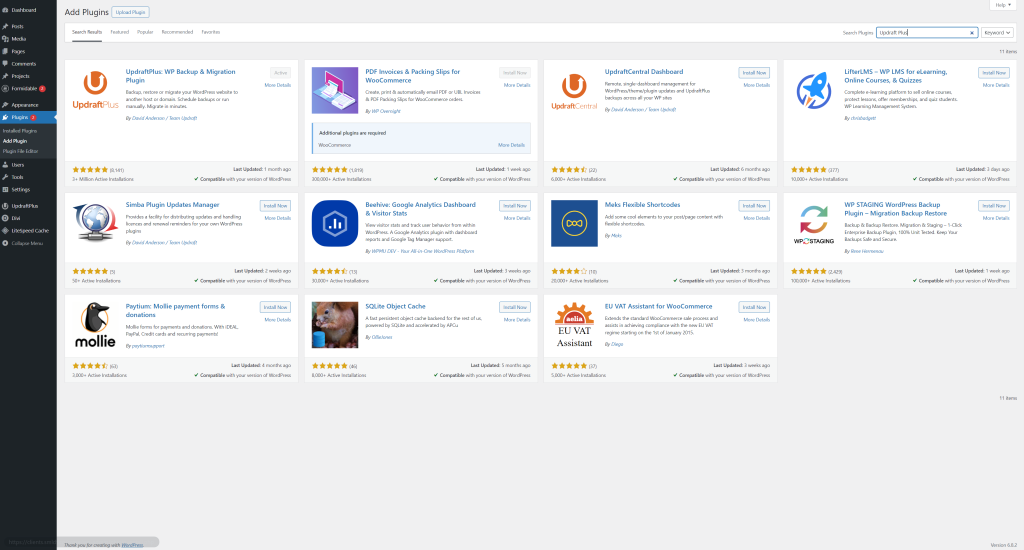Open Installed Plugins submenu item

tap(20, 131)
